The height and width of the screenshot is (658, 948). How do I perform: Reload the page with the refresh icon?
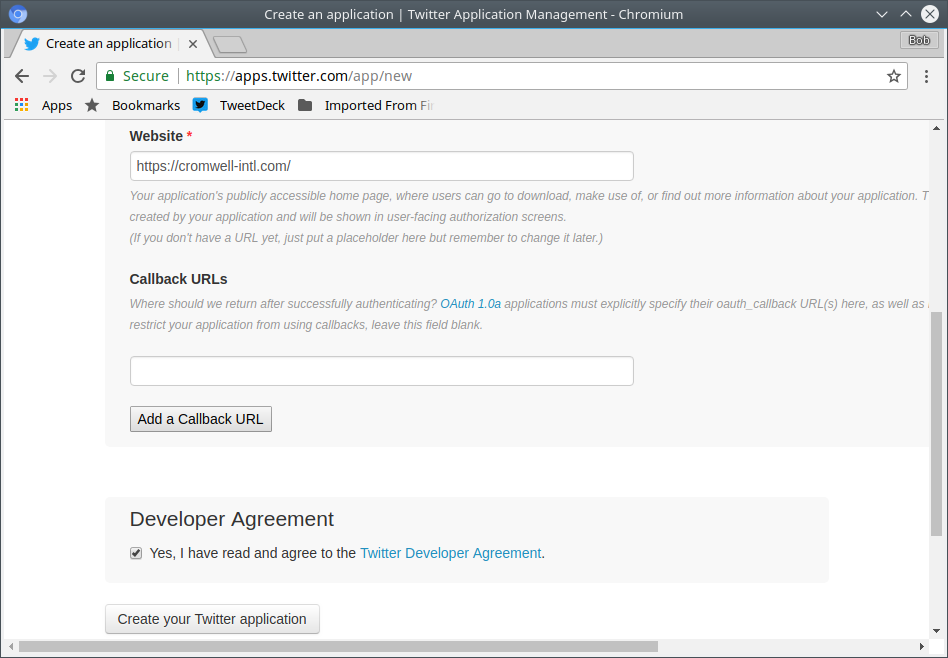point(78,76)
